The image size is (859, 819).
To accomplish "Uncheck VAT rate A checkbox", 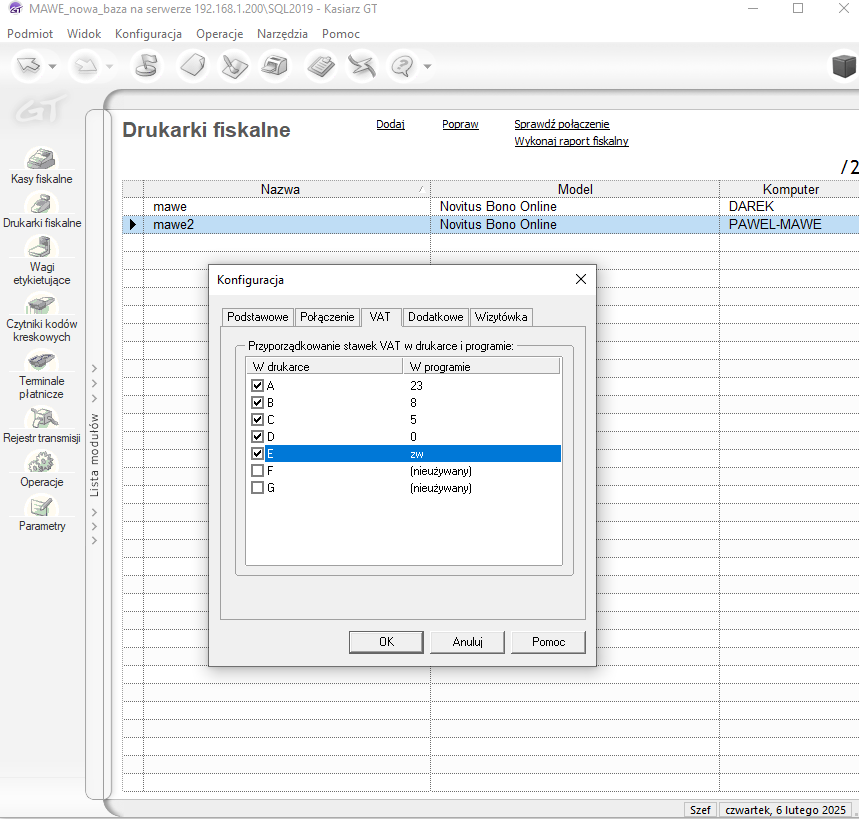I will click(x=257, y=385).
